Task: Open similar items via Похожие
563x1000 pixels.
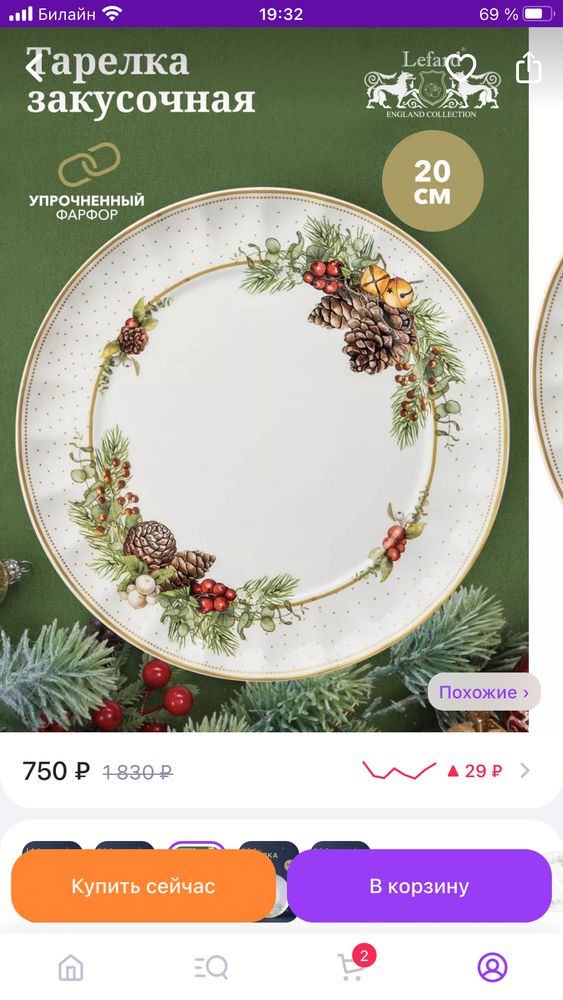Action: (484, 692)
